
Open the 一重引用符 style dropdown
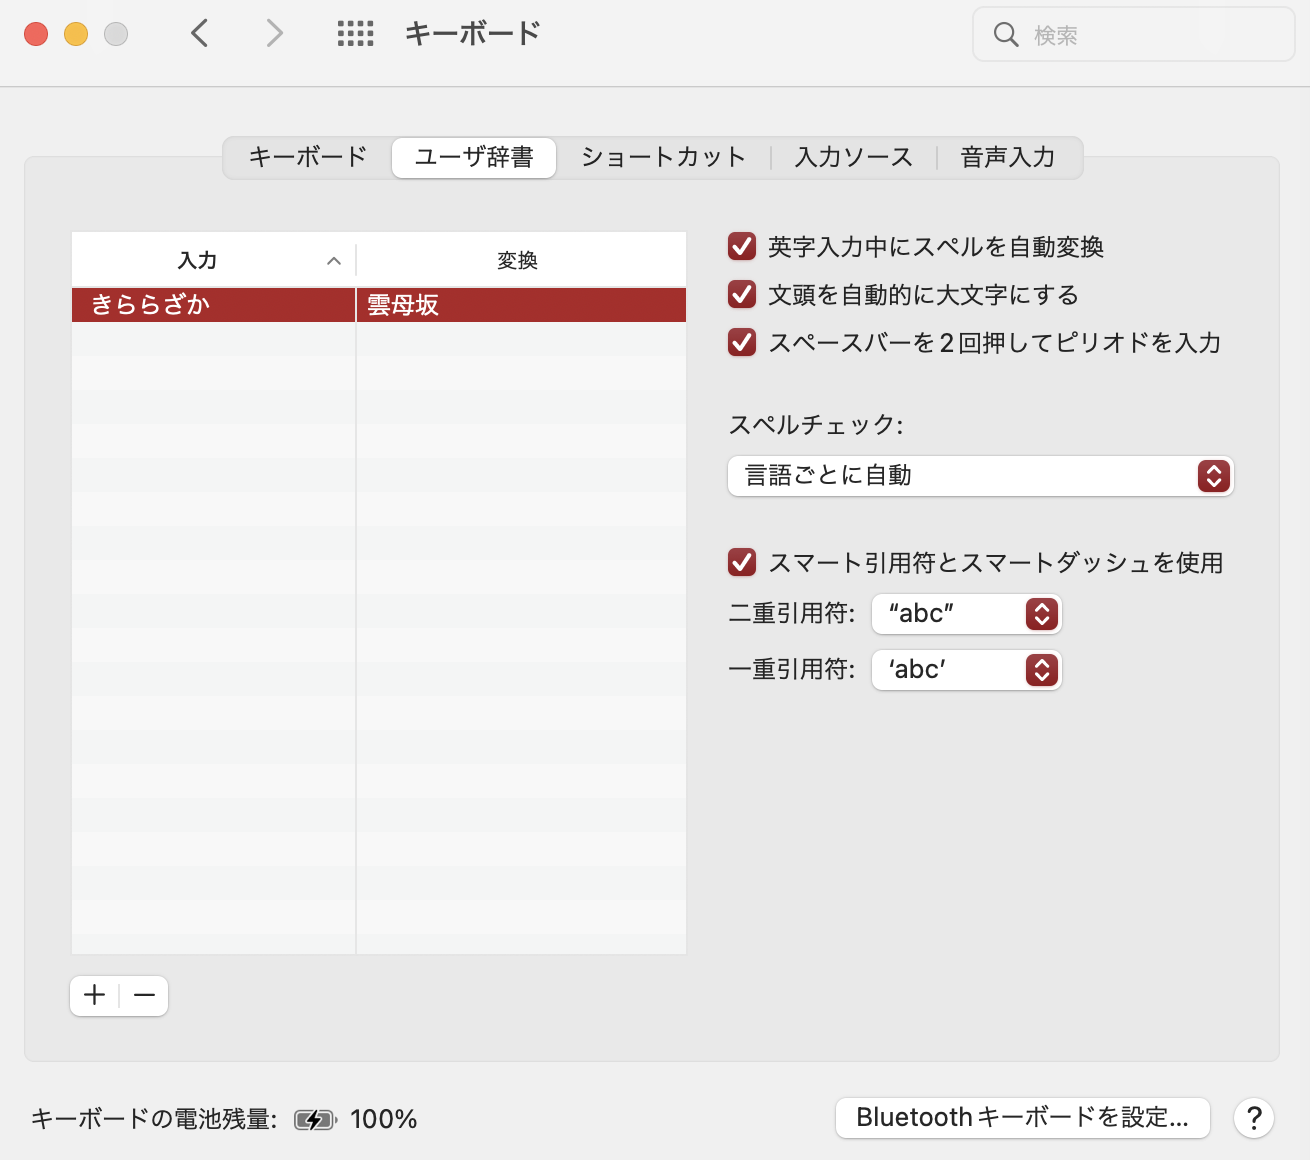pyautogui.click(x=966, y=670)
